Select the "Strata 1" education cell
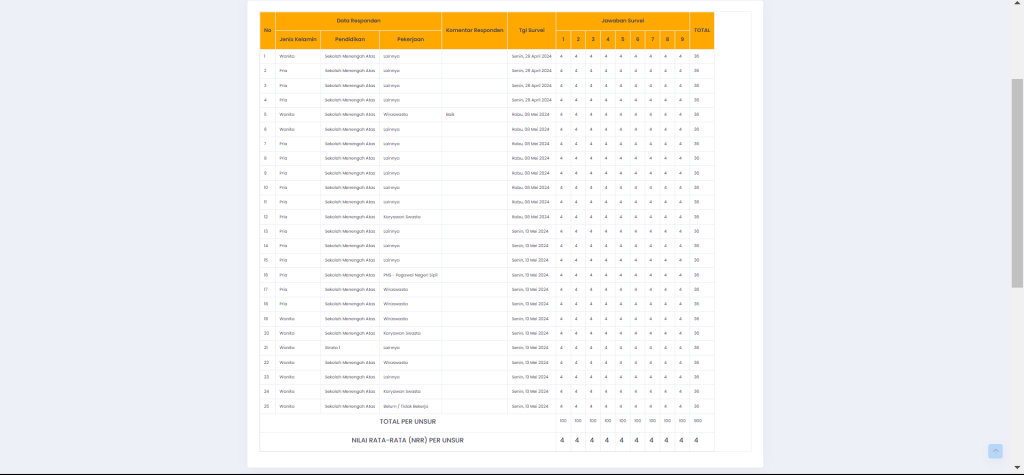 [333, 348]
